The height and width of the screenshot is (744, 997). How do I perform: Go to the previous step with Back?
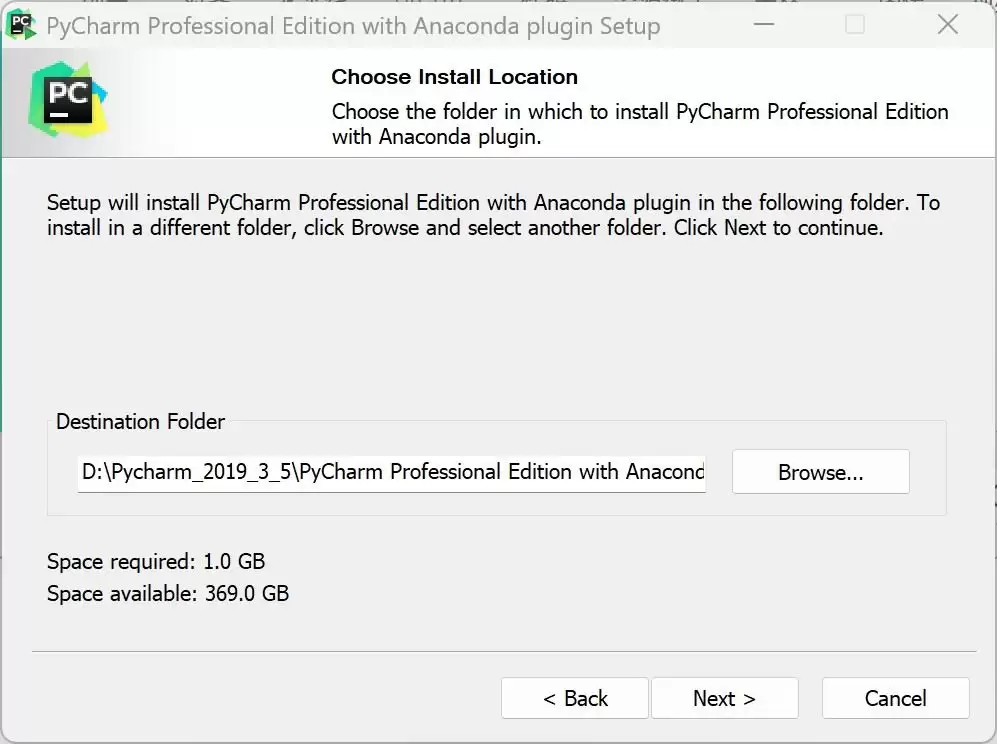[575, 698]
